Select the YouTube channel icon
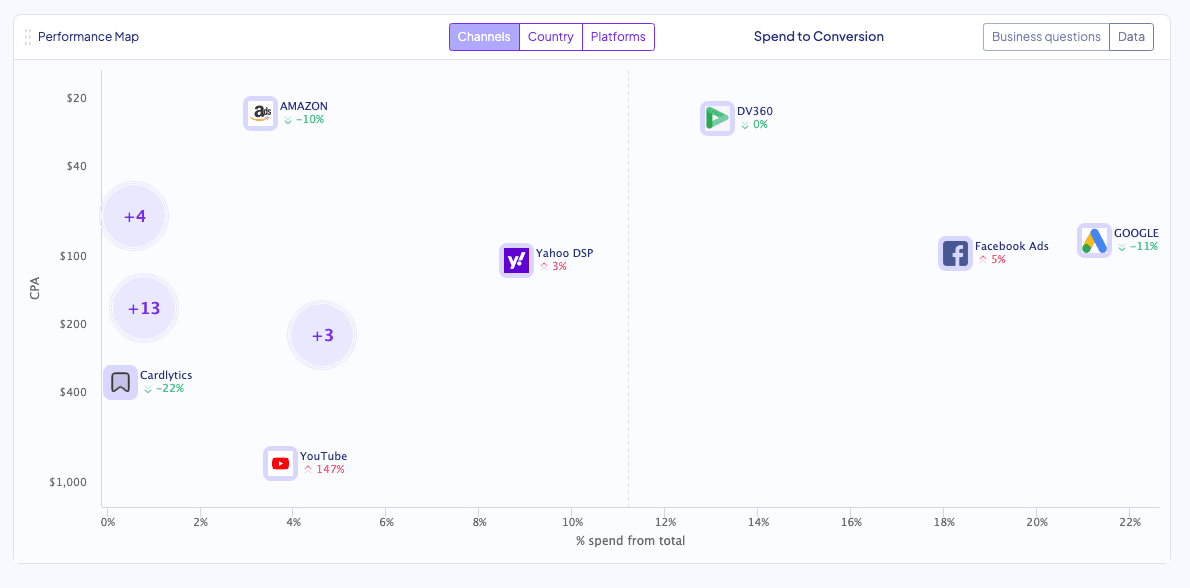This screenshot has height=588, width=1190. pyautogui.click(x=280, y=464)
